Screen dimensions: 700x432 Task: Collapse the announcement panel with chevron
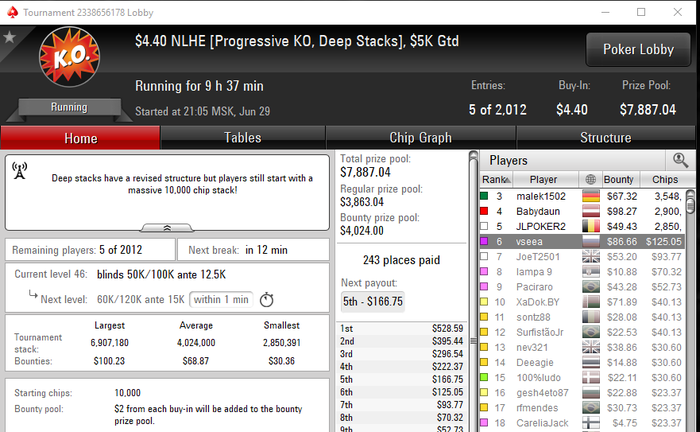tap(167, 228)
